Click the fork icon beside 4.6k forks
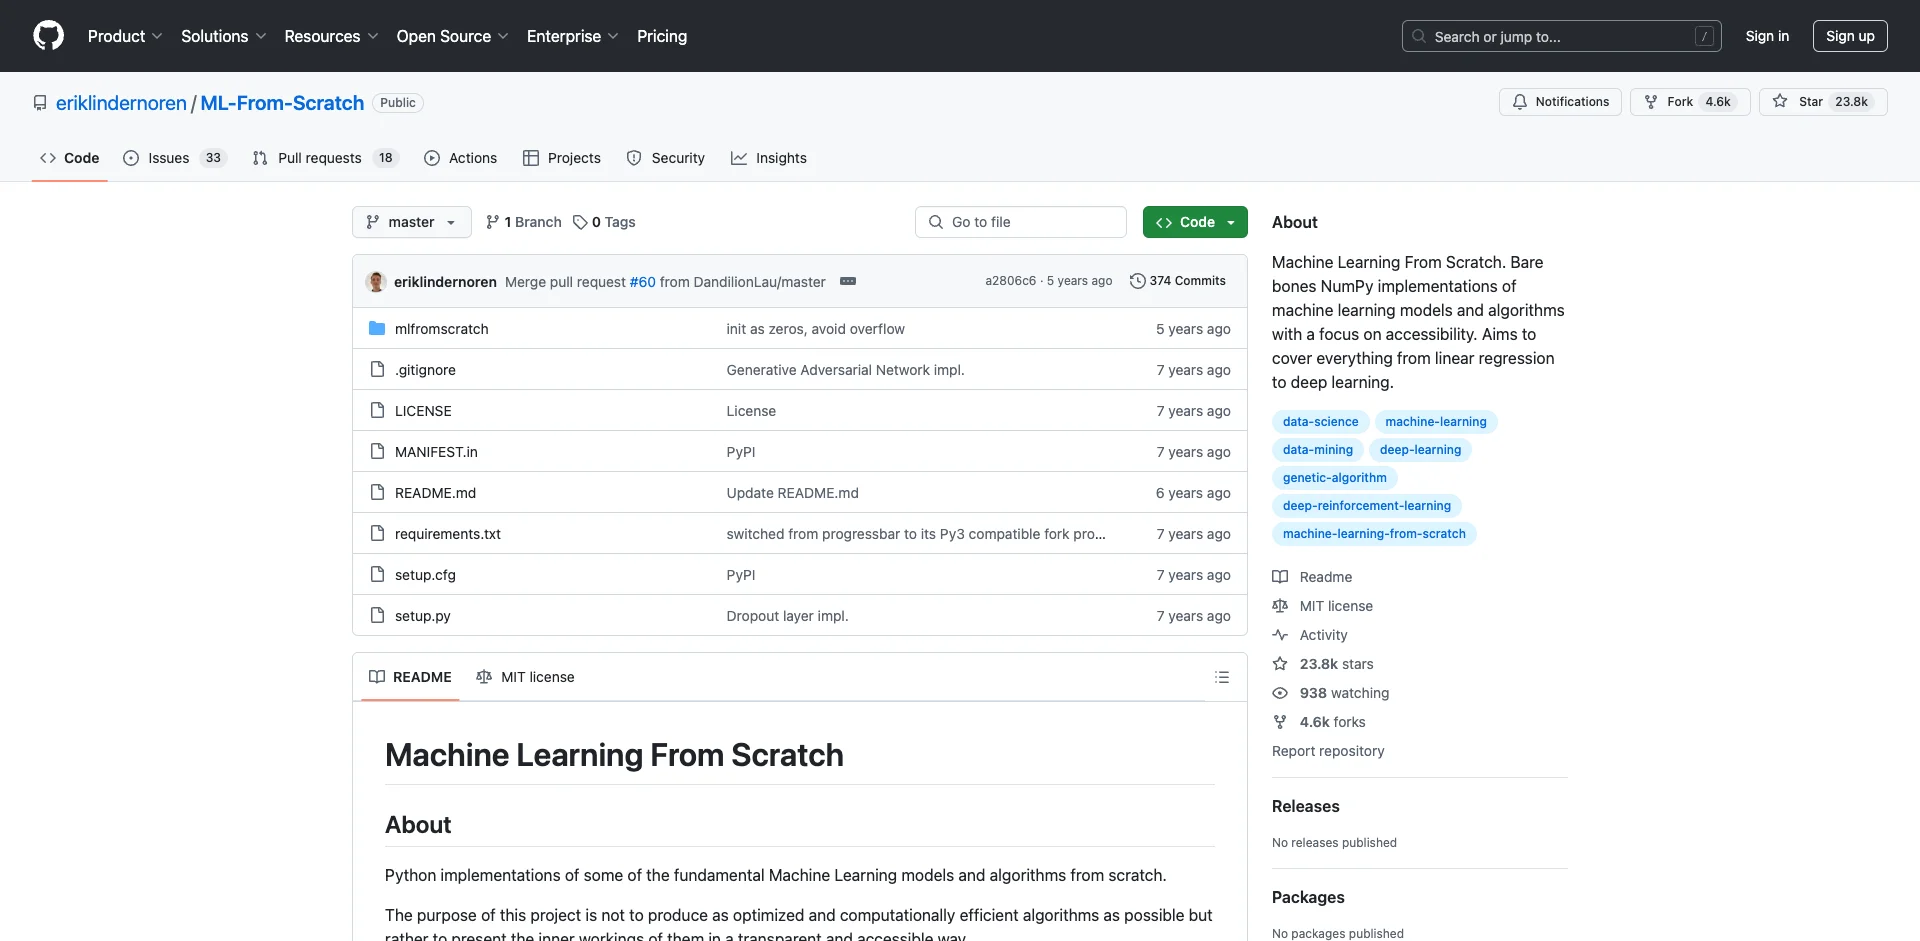The height and width of the screenshot is (941, 1920). point(1280,722)
